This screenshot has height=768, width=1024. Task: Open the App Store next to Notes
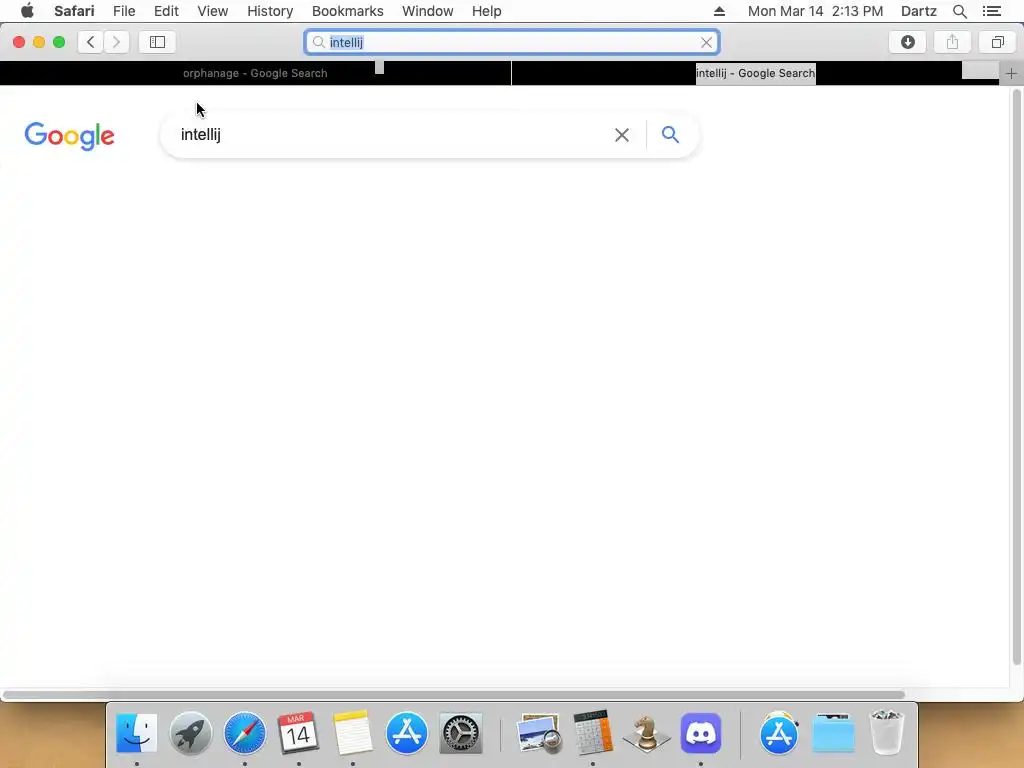click(x=407, y=733)
